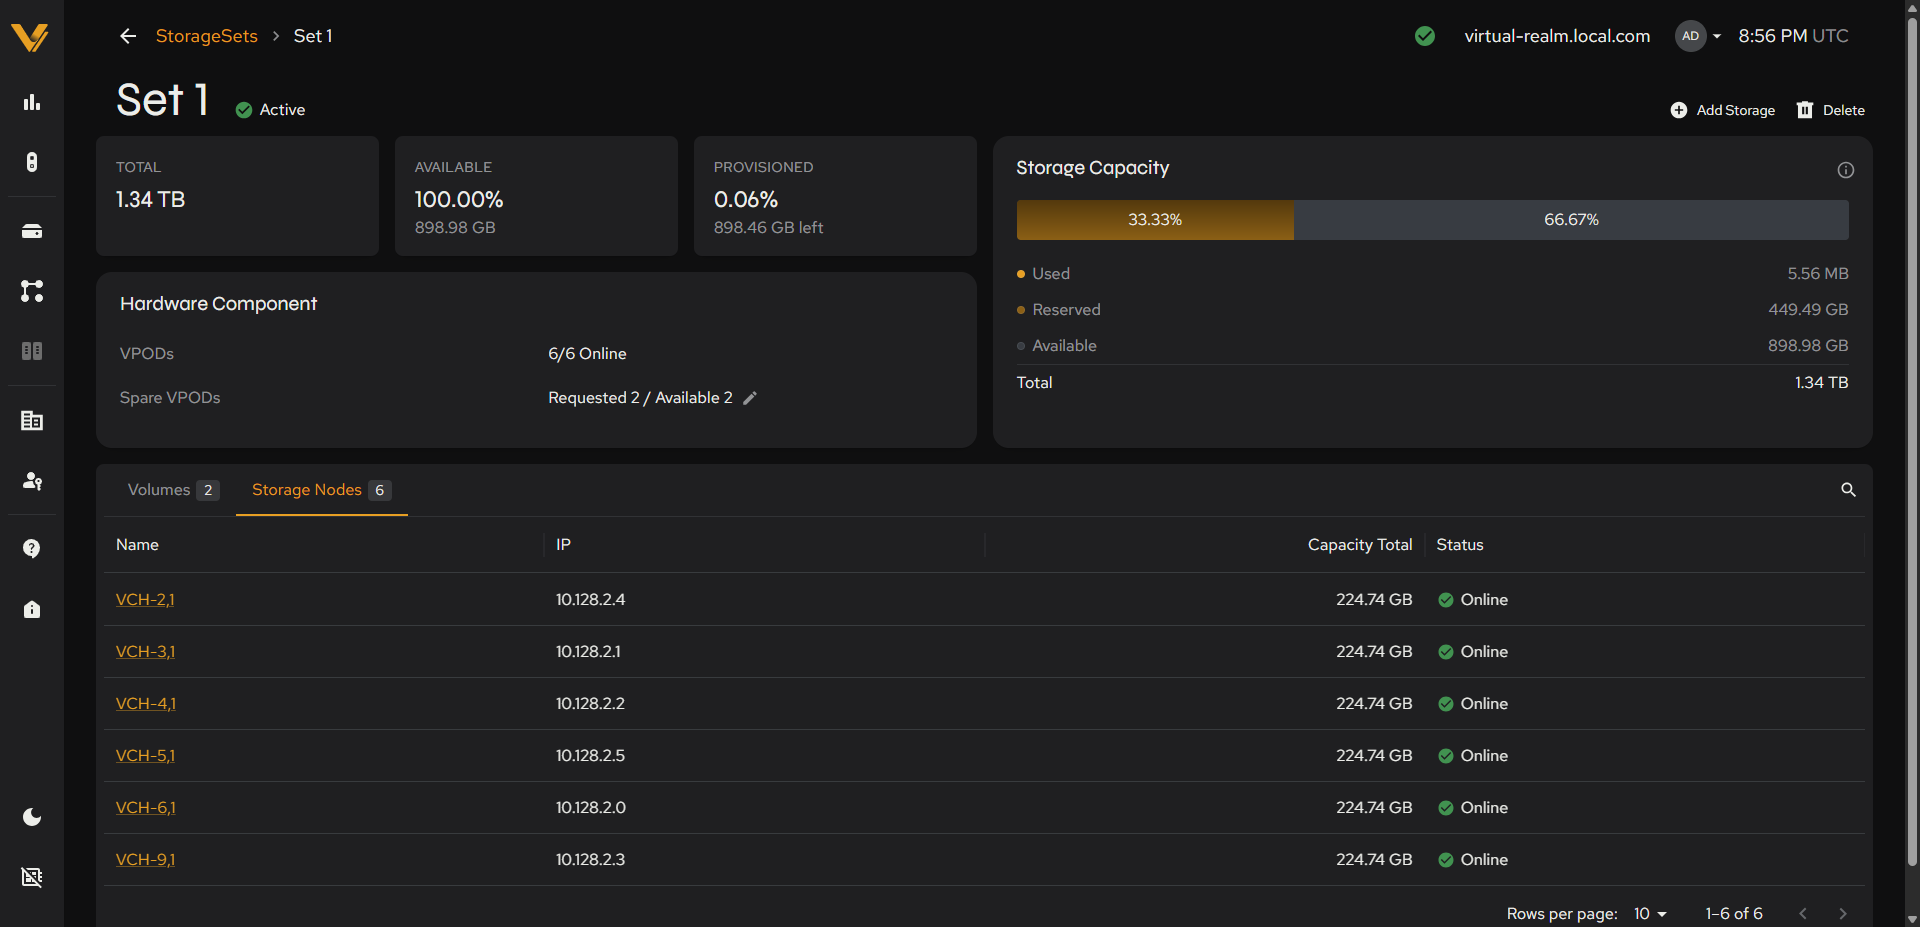Open the rows per page dropdown
The height and width of the screenshot is (927, 1920).
(1650, 914)
